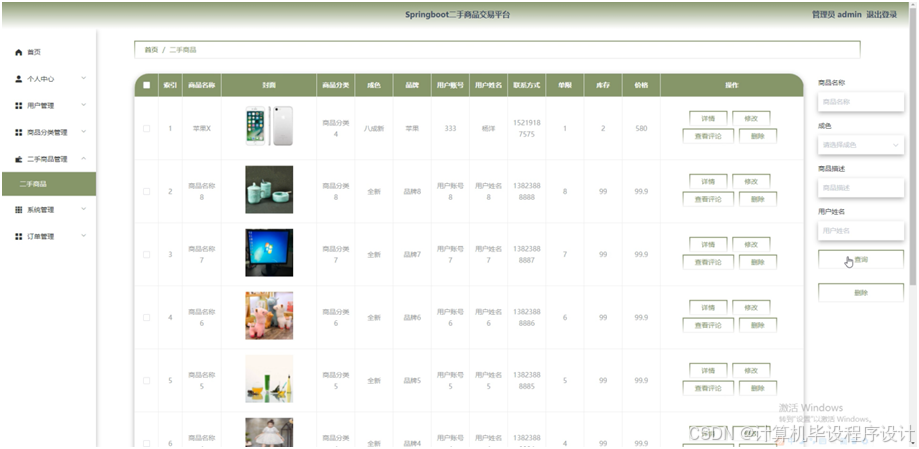Focus the 商品名称 search input field

860,101
